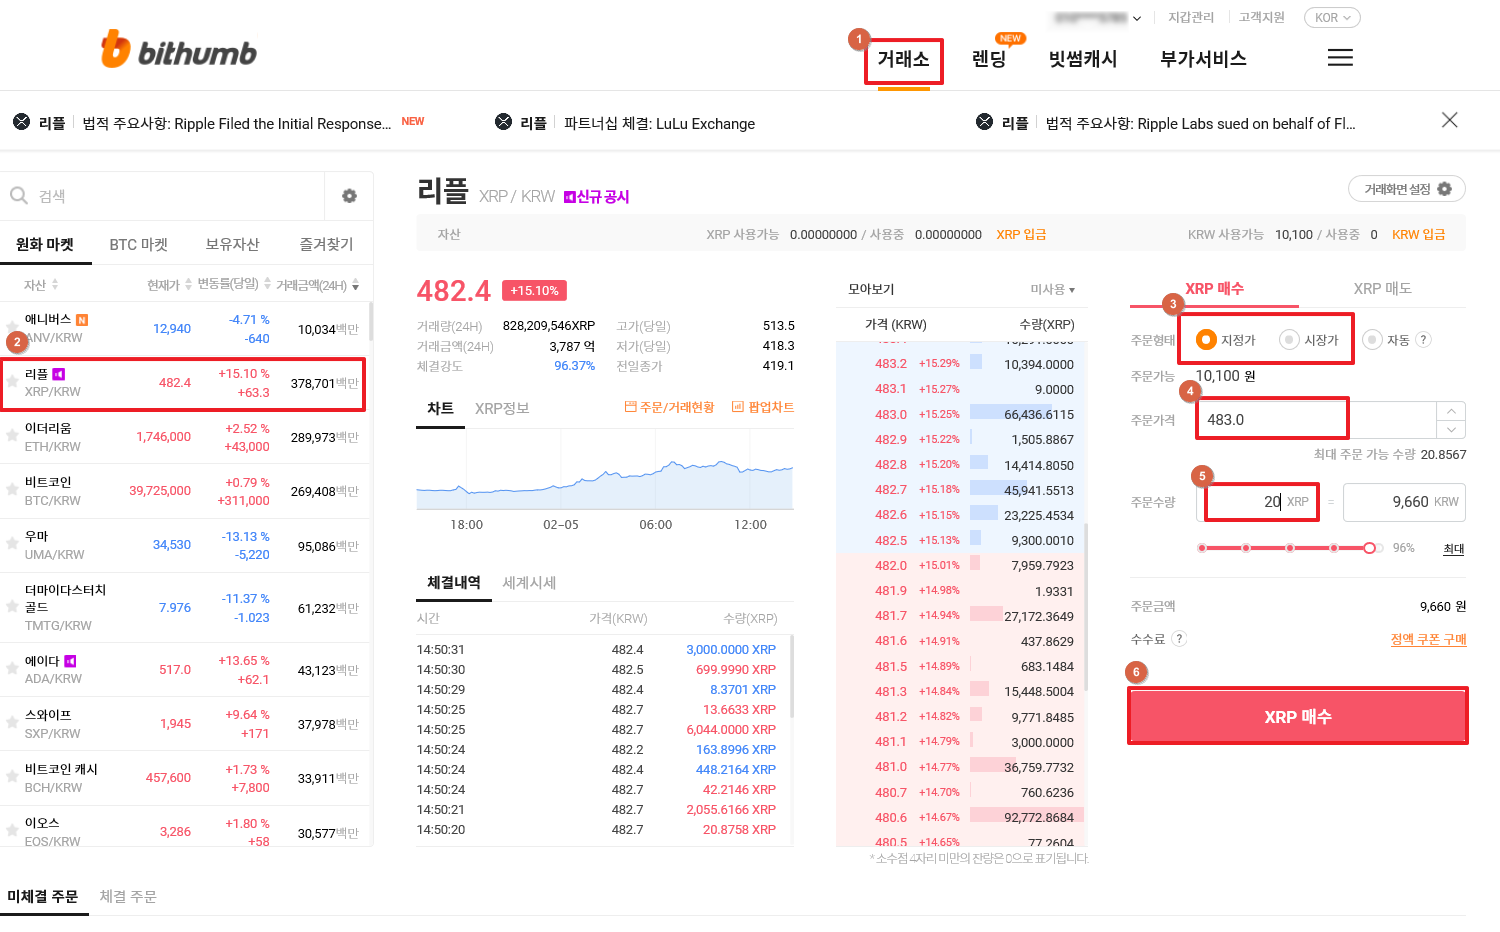
Task: Star the 이더리움 ETH/KRW row as favorite
Action: click(12, 437)
